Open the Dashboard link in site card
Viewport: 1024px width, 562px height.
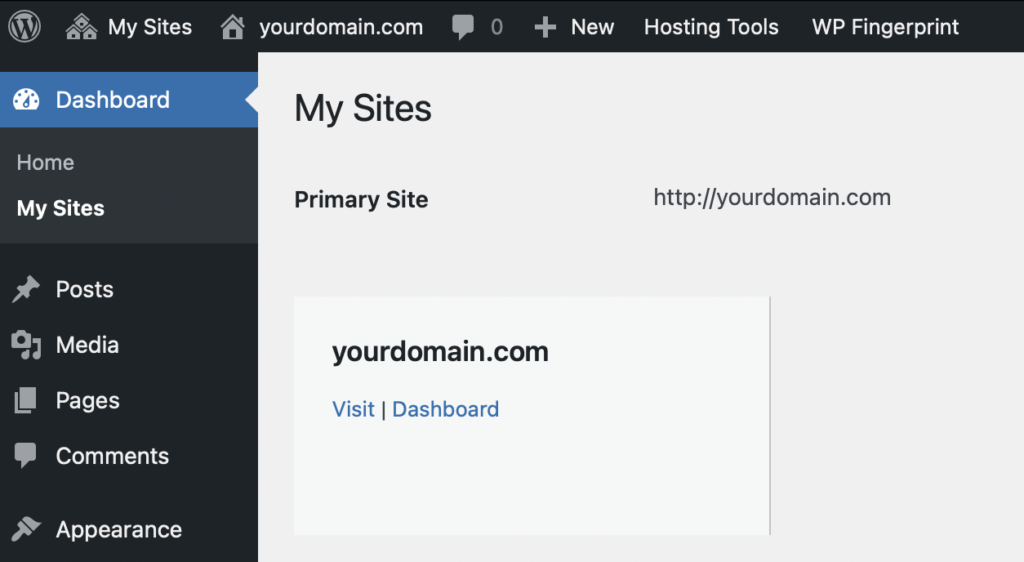coord(445,409)
